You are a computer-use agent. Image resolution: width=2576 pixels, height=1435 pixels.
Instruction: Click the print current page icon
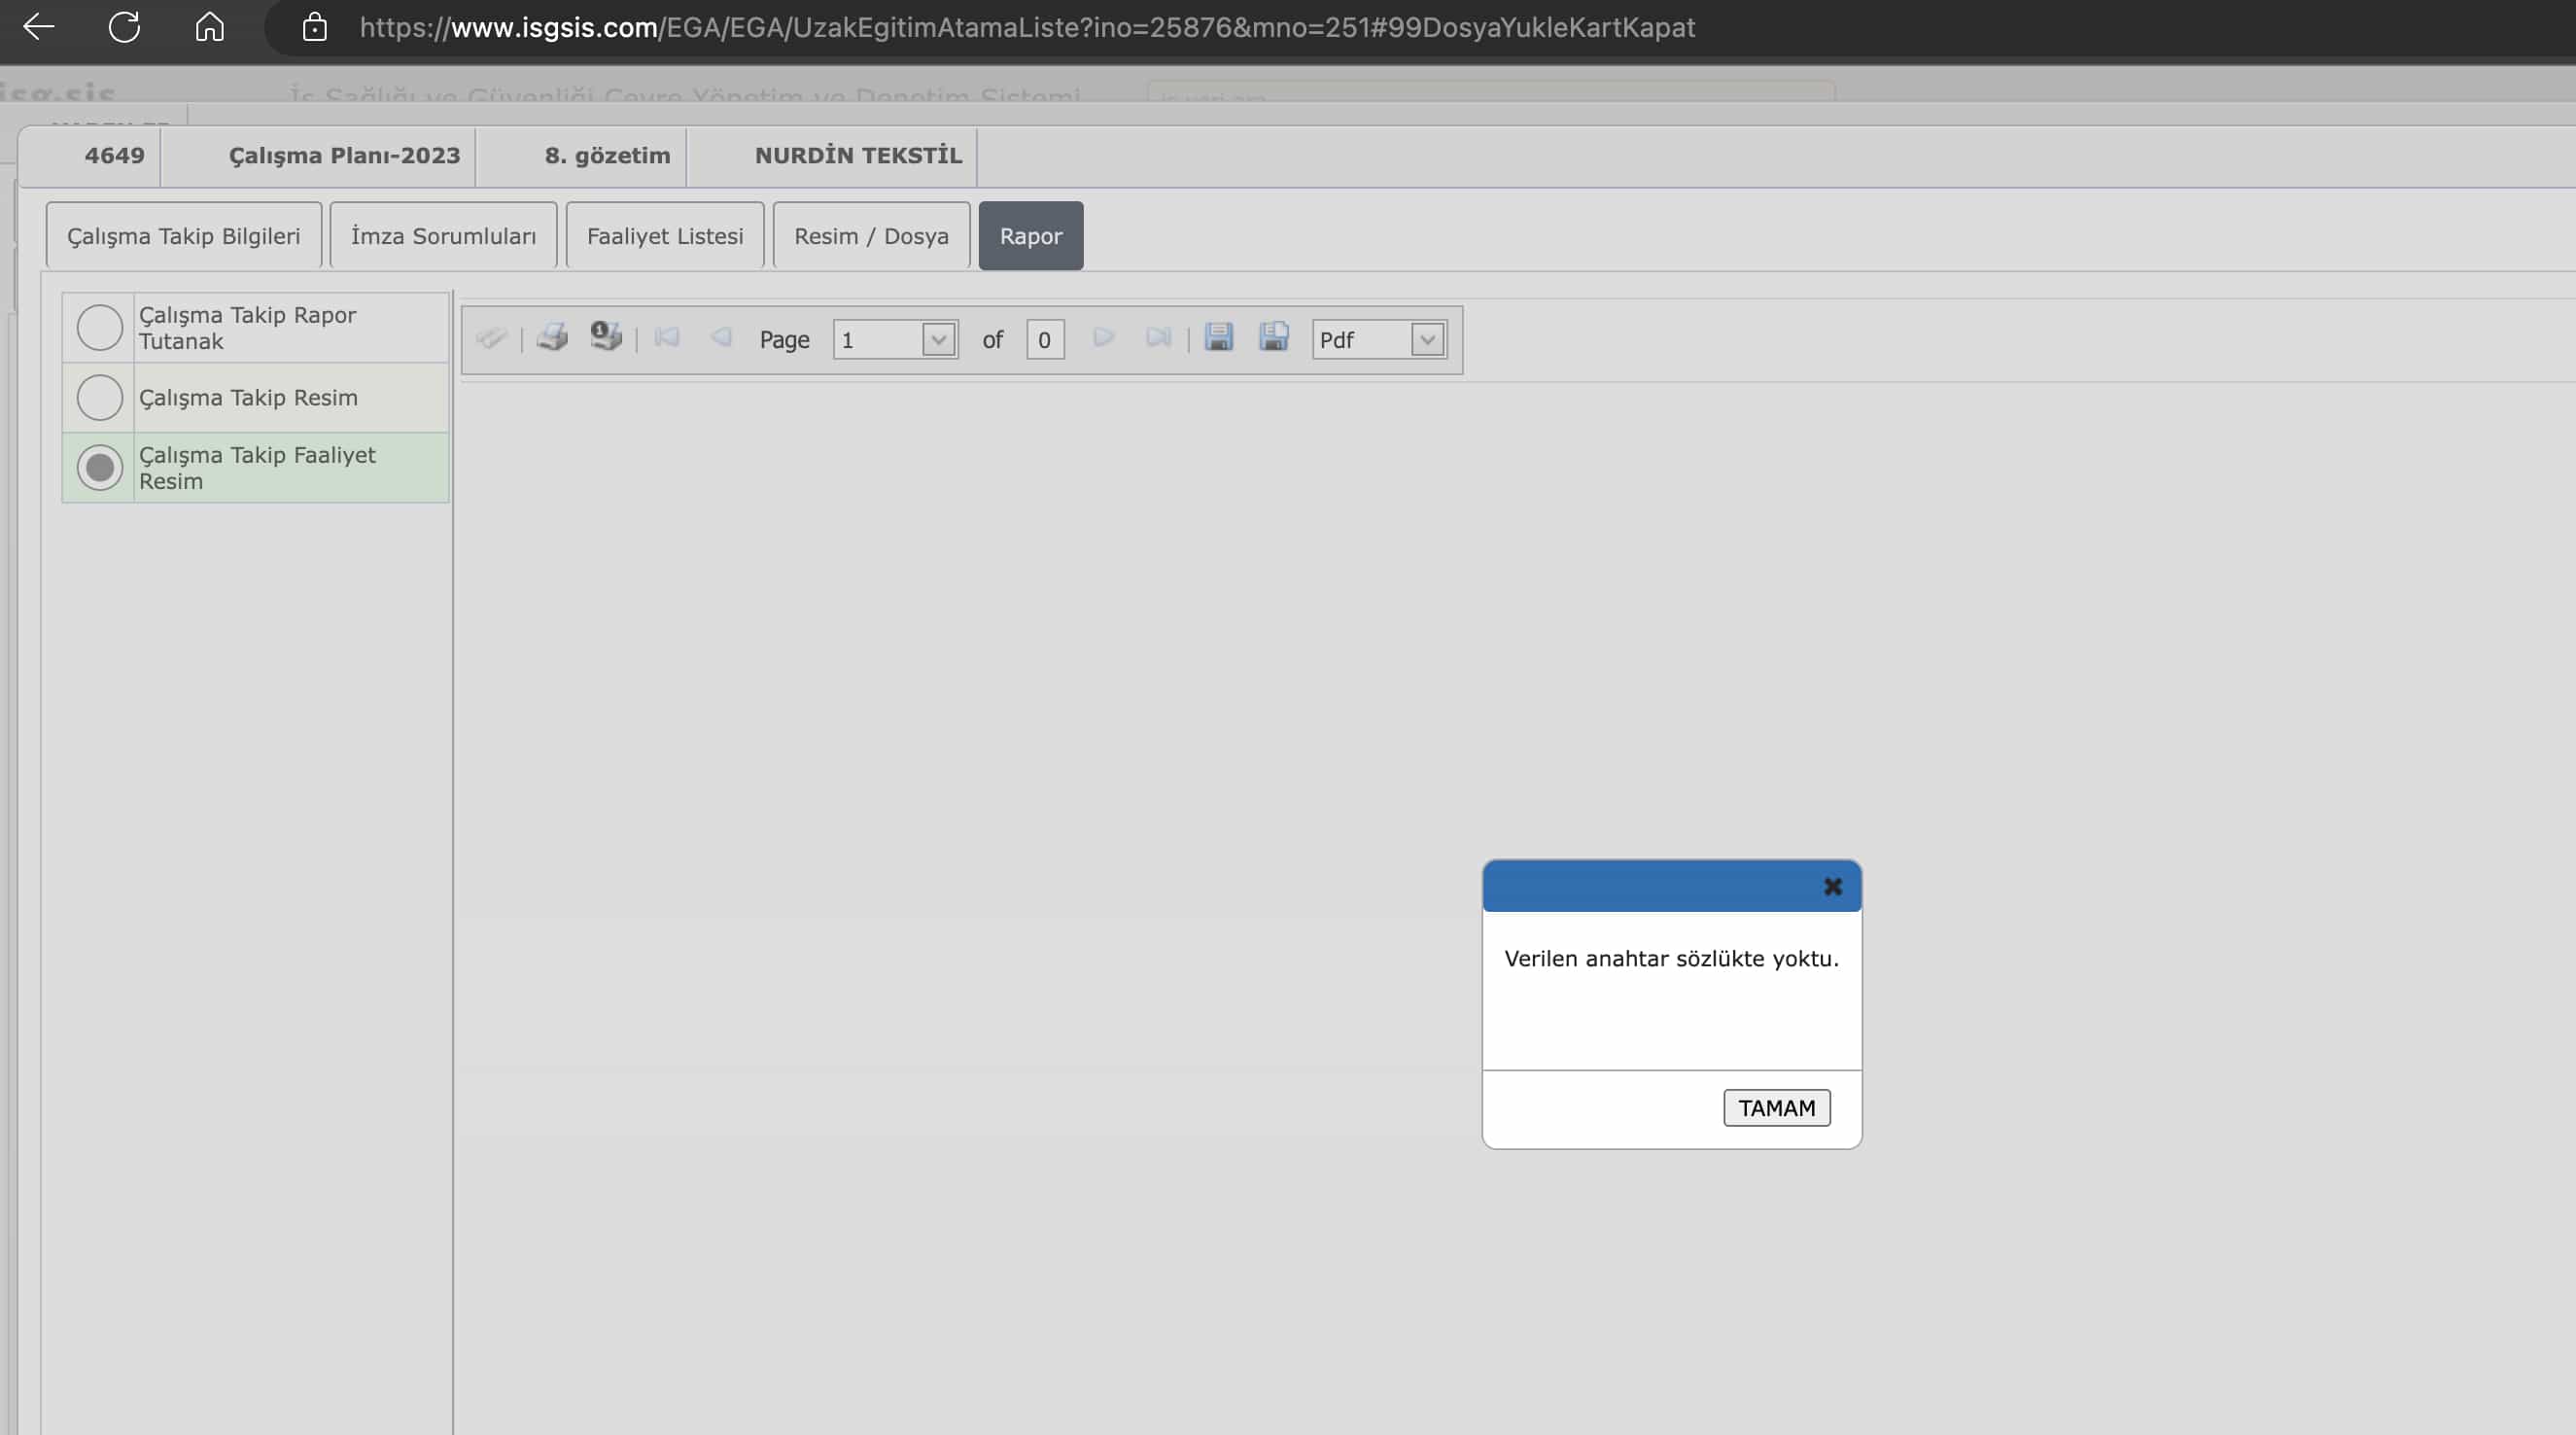[606, 337]
